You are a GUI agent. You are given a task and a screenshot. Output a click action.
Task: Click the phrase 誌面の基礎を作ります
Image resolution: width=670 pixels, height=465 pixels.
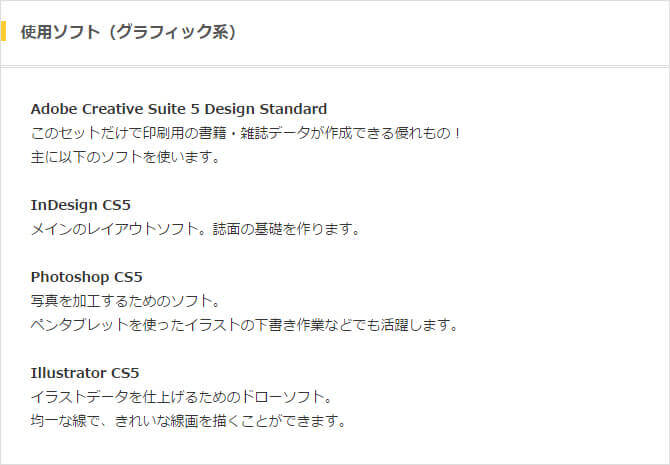point(286,230)
